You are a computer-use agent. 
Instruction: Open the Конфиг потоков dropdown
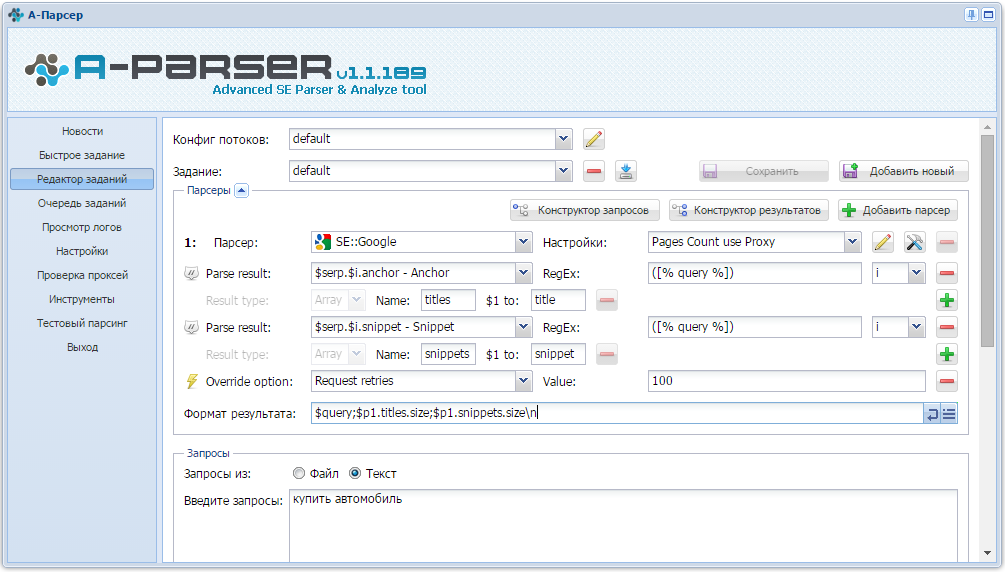[563, 139]
